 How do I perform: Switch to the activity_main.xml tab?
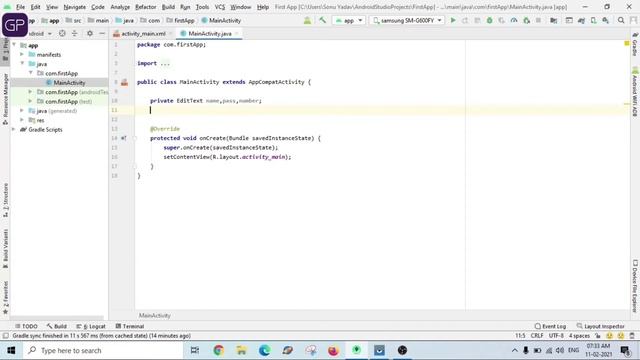click(142, 33)
